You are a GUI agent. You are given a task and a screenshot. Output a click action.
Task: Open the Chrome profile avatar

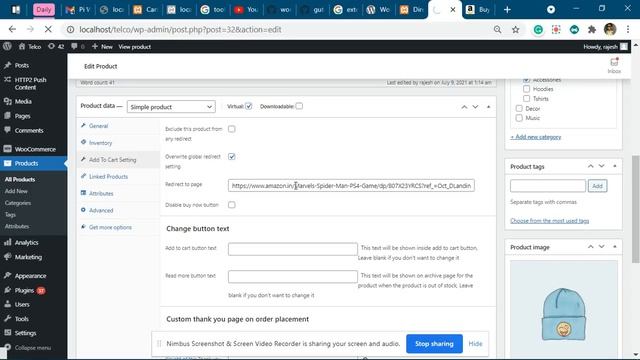(x=610, y=29)
